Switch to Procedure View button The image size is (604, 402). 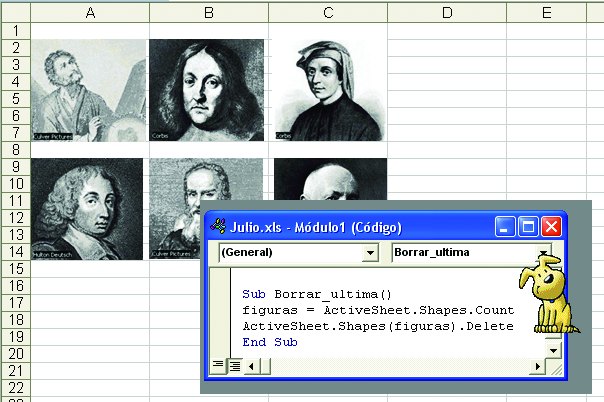[218, 365]
